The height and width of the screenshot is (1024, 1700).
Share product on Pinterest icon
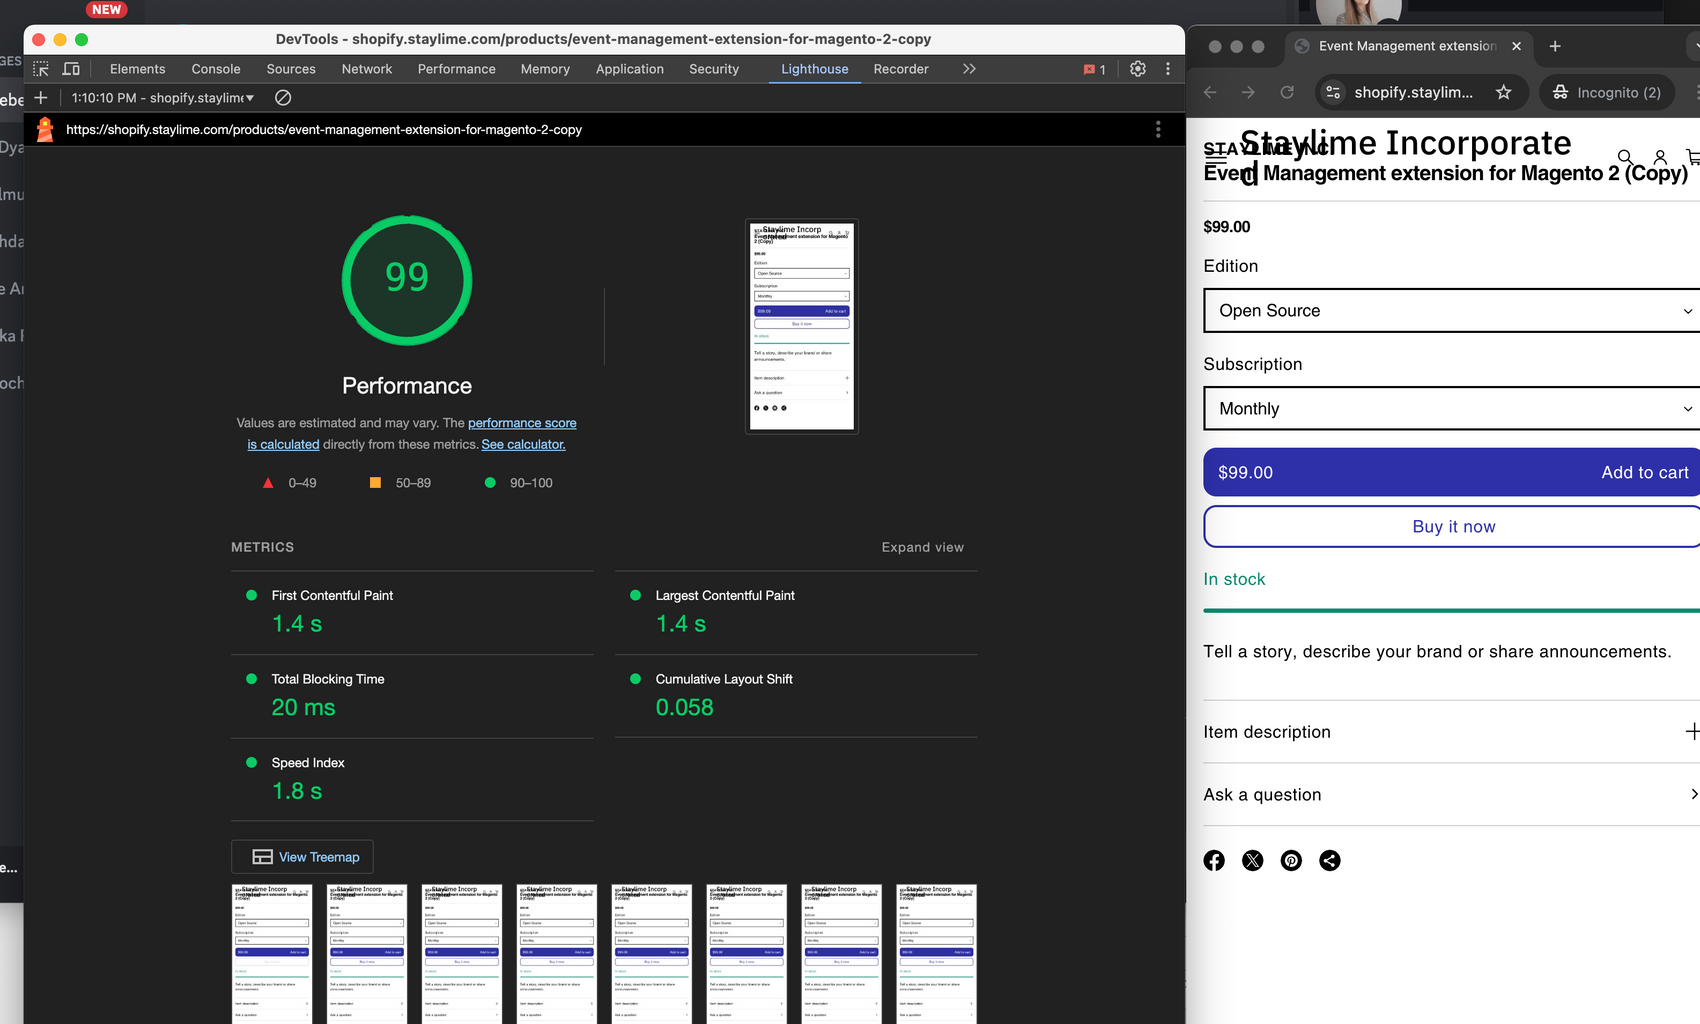(x=1292, y=861)
